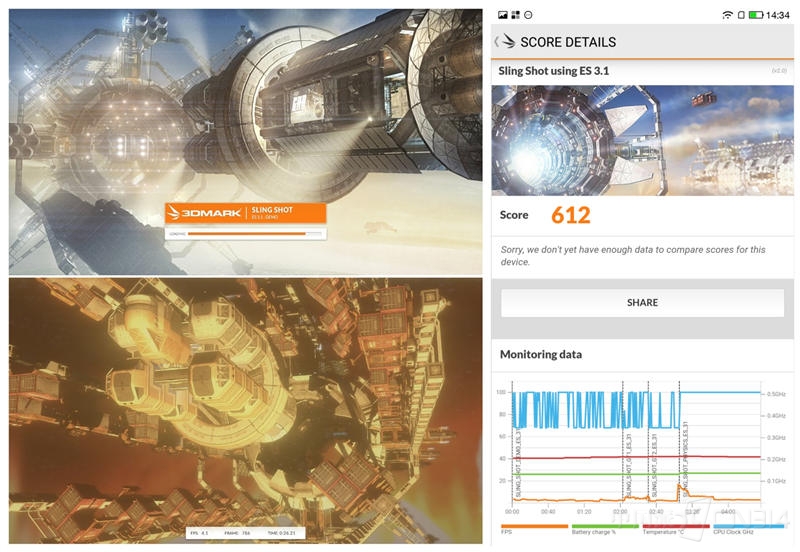Tap the SLING_SHOT_GT1_ES_31 chart marker
This screenshot has height=552, width=800.
click(x=629, y=465)
